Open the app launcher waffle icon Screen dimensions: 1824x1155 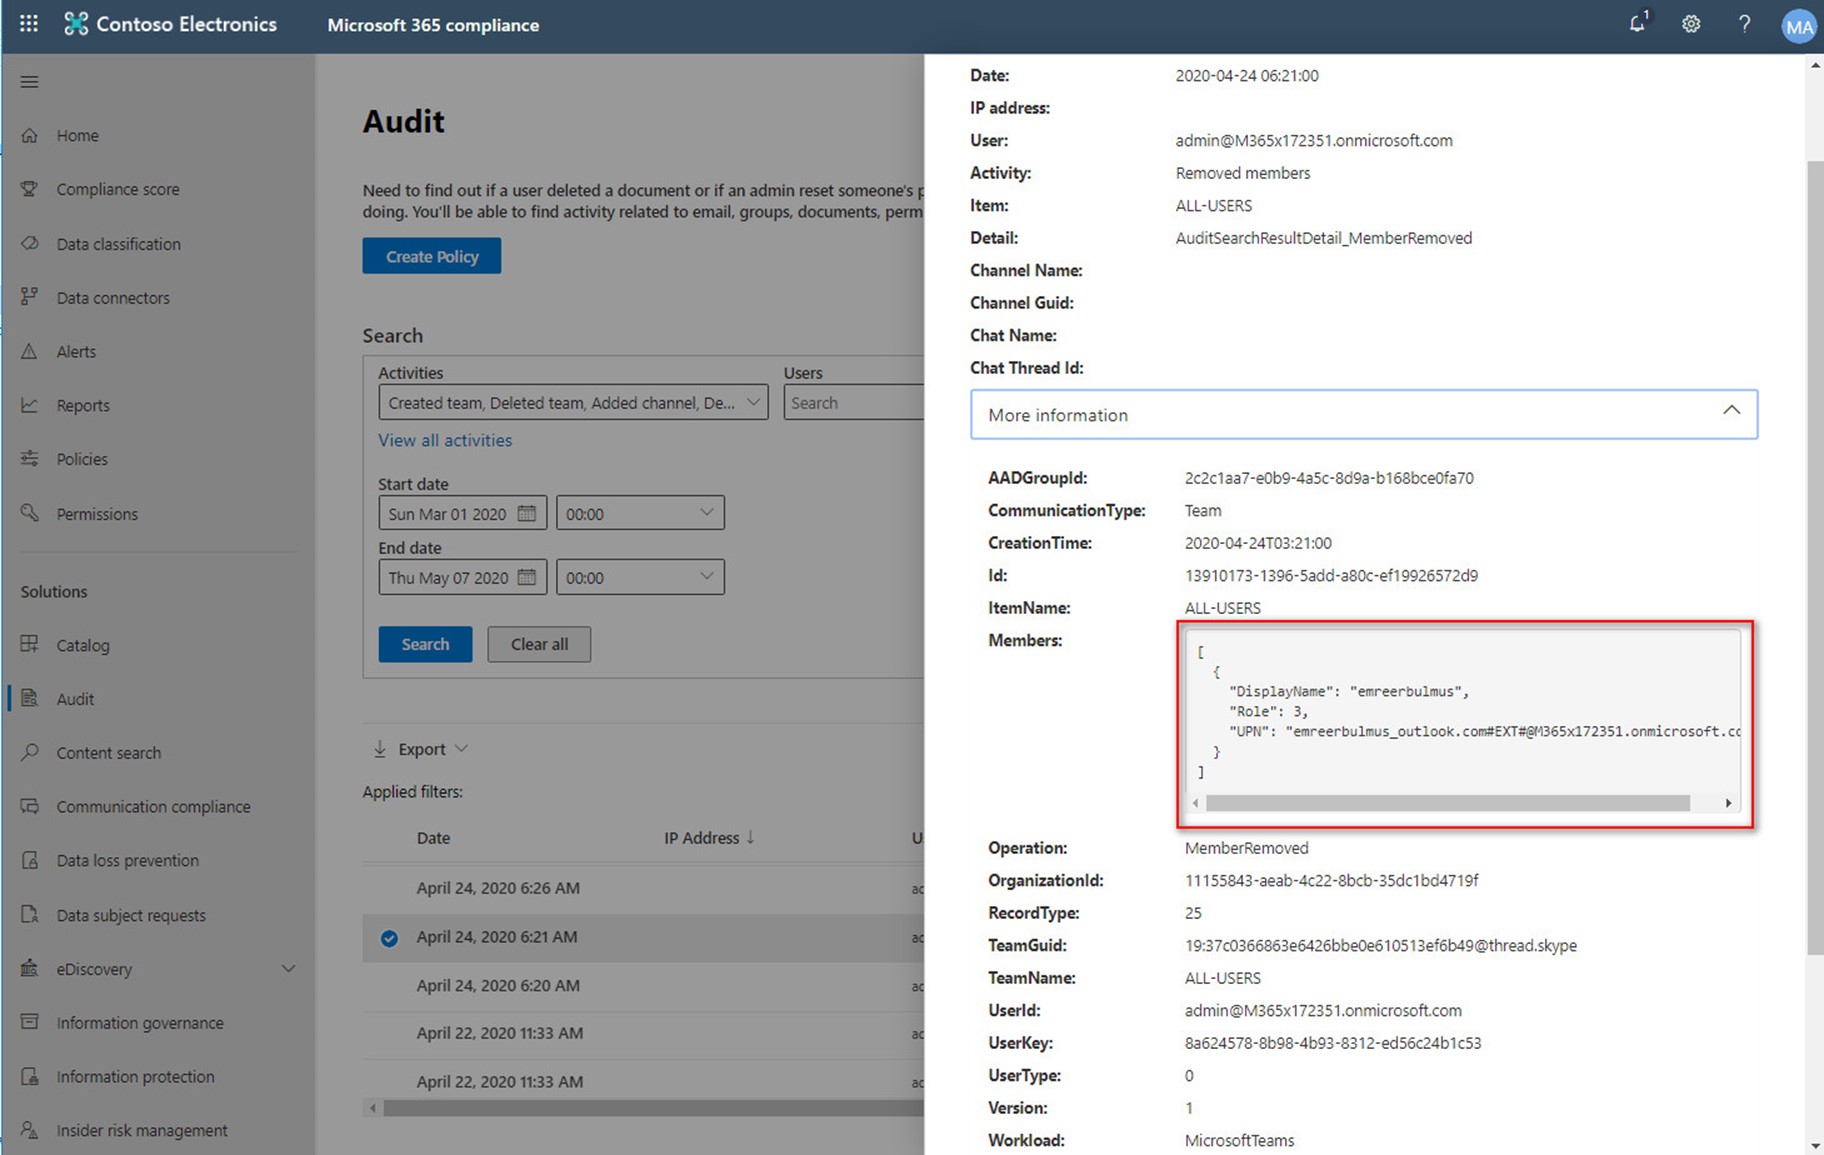(29, 24)
